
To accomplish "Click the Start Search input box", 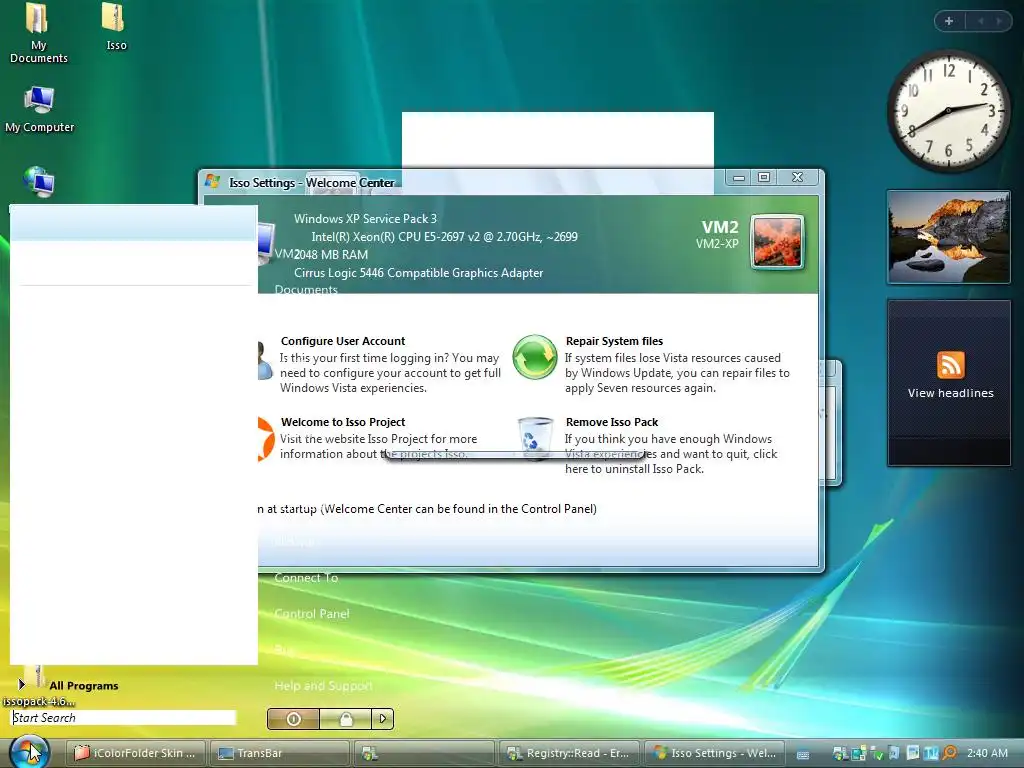I will coord(123,718).
